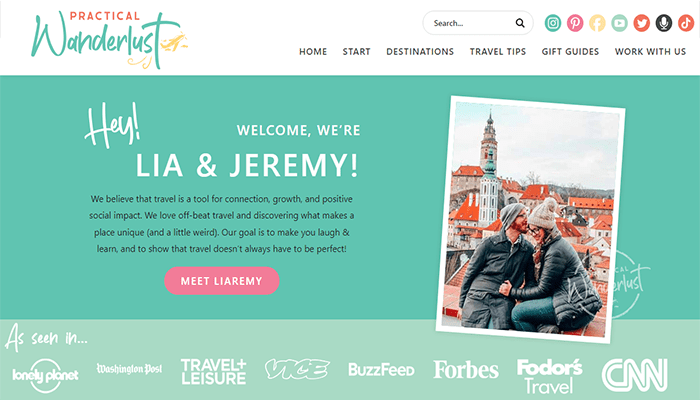Click the Lonely Planet logo

point(45,375)
